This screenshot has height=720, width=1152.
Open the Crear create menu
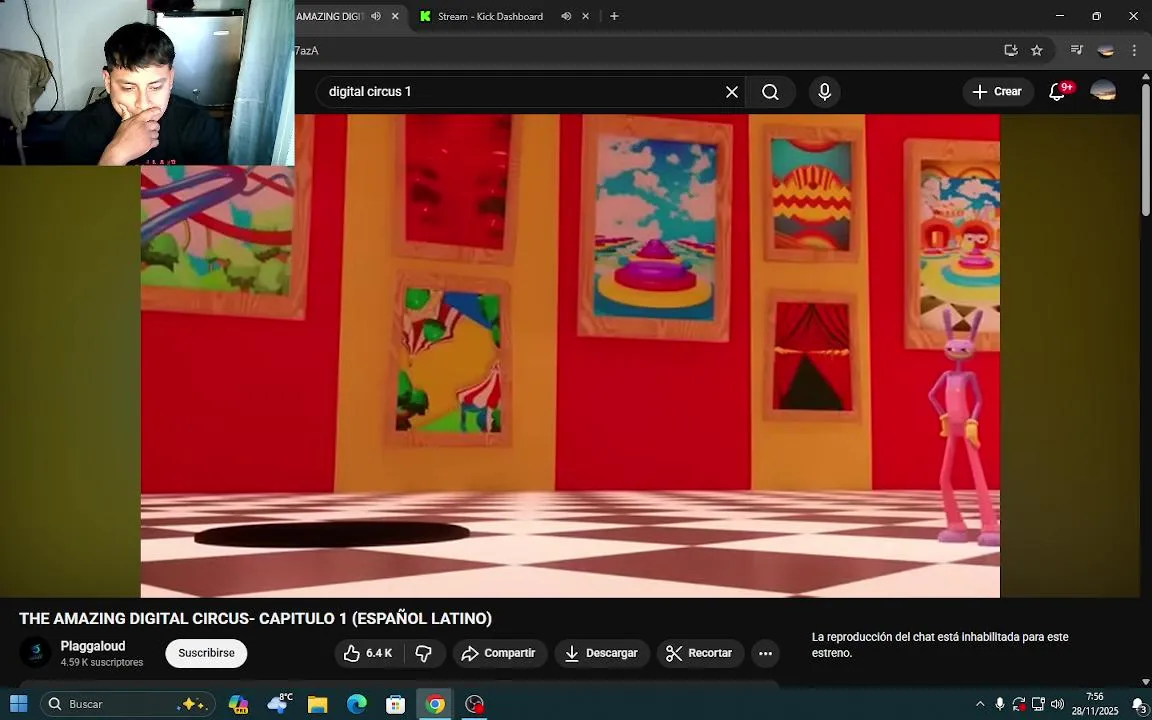click(998, 92)
